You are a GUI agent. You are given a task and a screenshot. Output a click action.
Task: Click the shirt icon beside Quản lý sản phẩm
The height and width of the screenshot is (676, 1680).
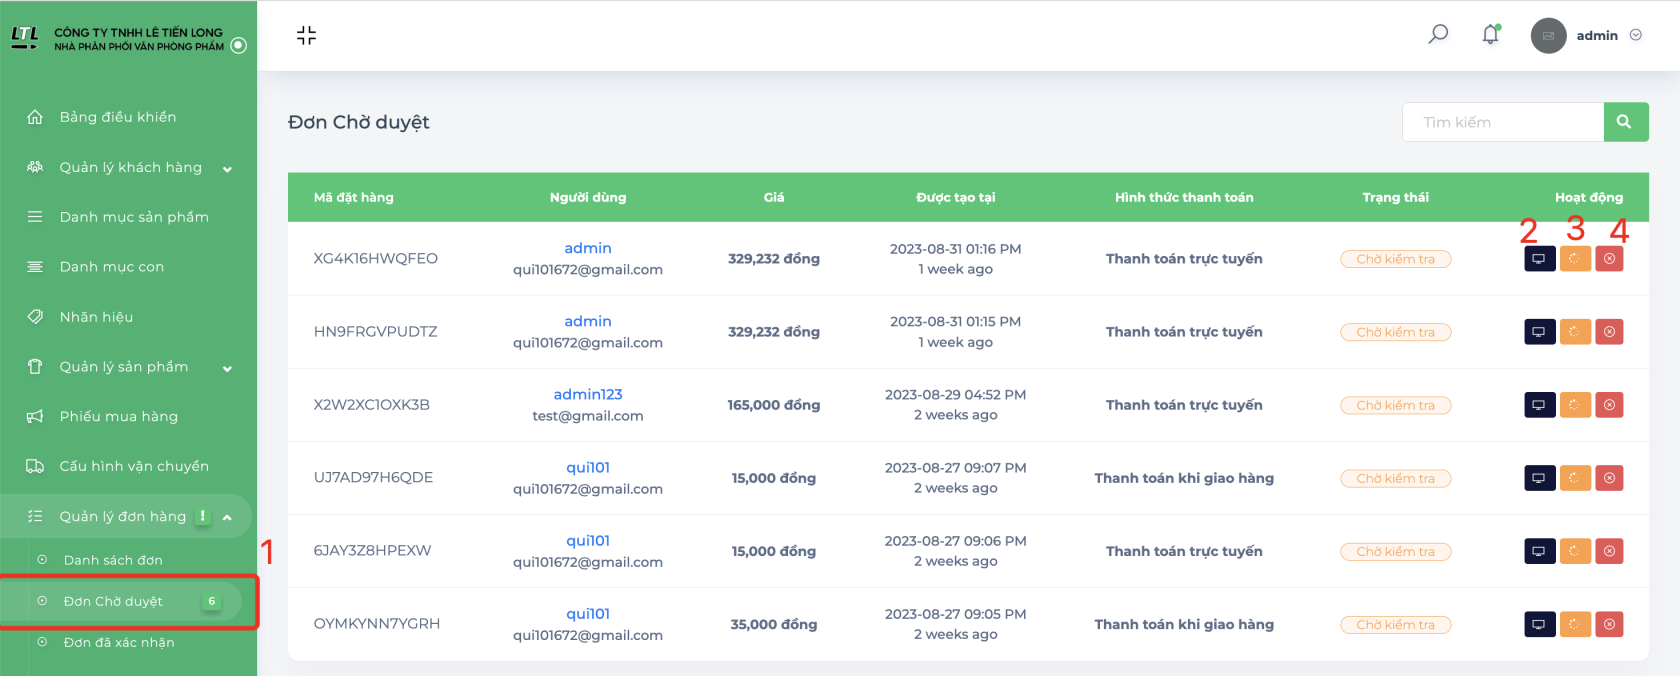(35, 366)
